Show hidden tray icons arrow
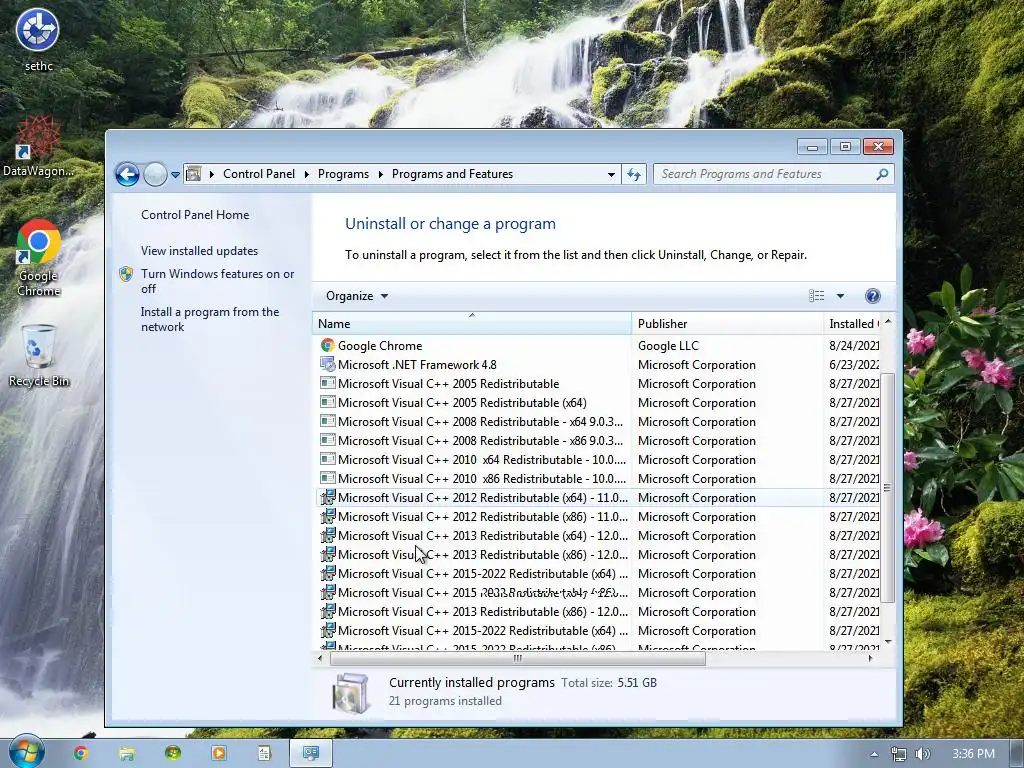The height and width of the screenshot is (768, 1024). point(874,754)
